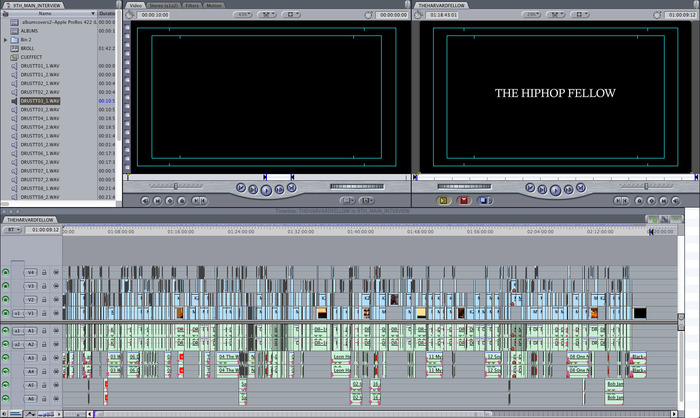Click the yellow Insert edit button in Canvas
700x418 pixels.
[x=443, y=201]
